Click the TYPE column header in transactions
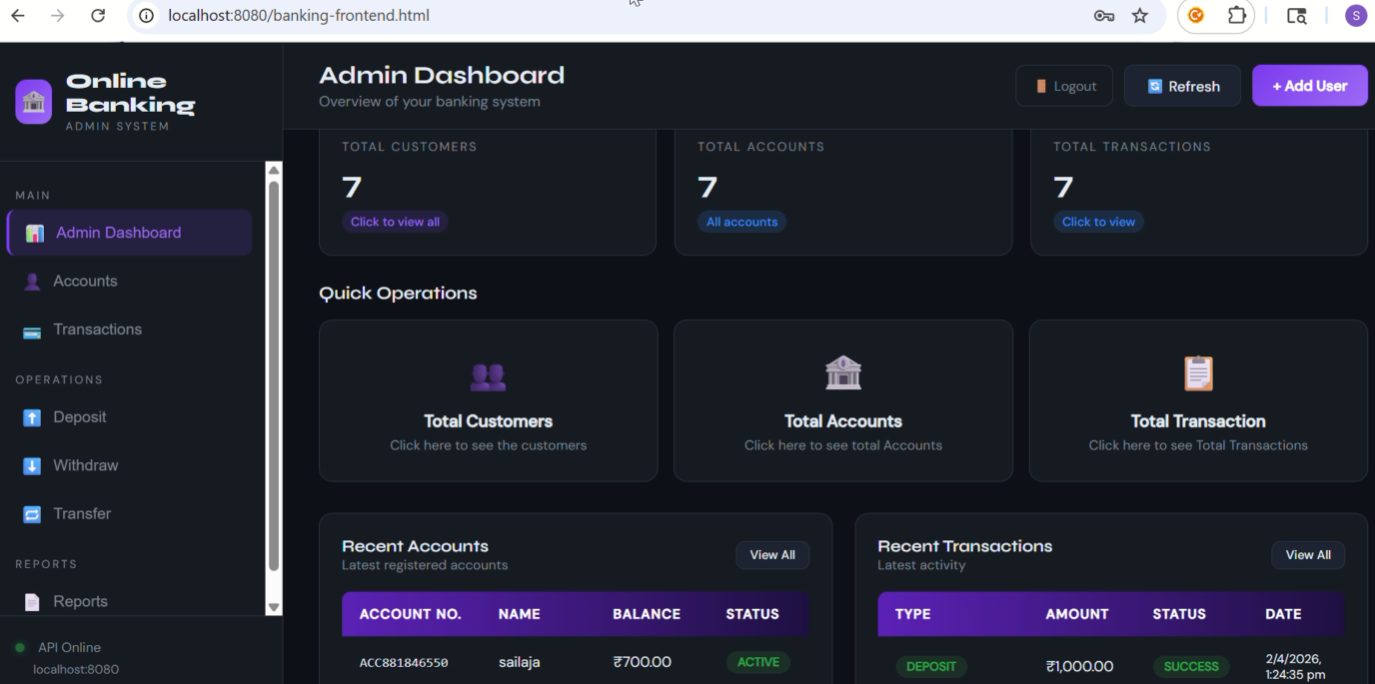1375x684 pixels. coord(913,614)
